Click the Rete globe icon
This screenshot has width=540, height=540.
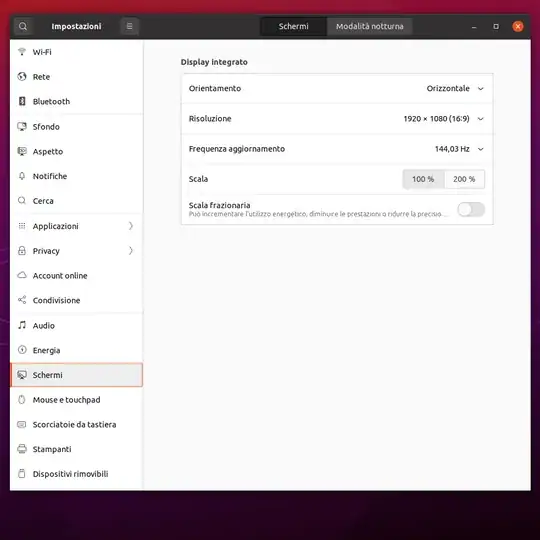click(22, 76)
